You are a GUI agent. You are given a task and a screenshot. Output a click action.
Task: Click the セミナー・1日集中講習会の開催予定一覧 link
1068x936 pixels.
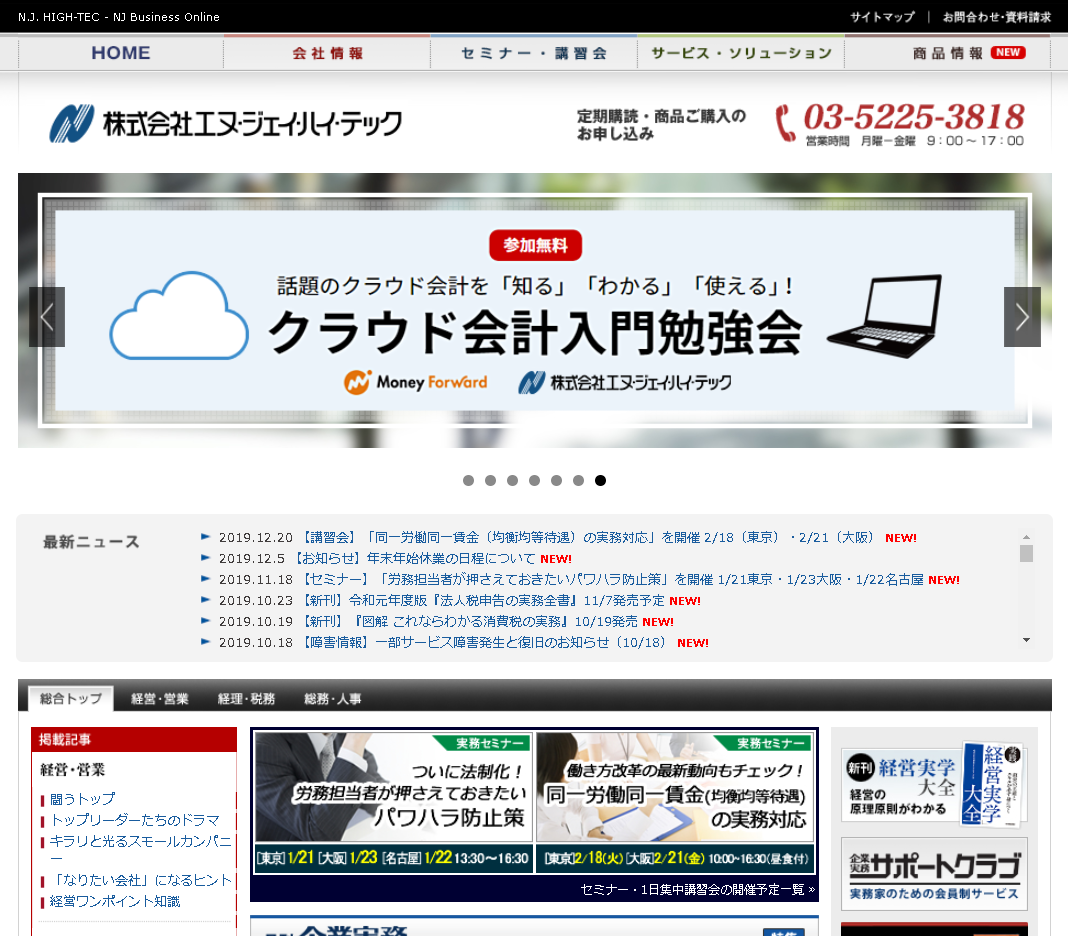695,888
